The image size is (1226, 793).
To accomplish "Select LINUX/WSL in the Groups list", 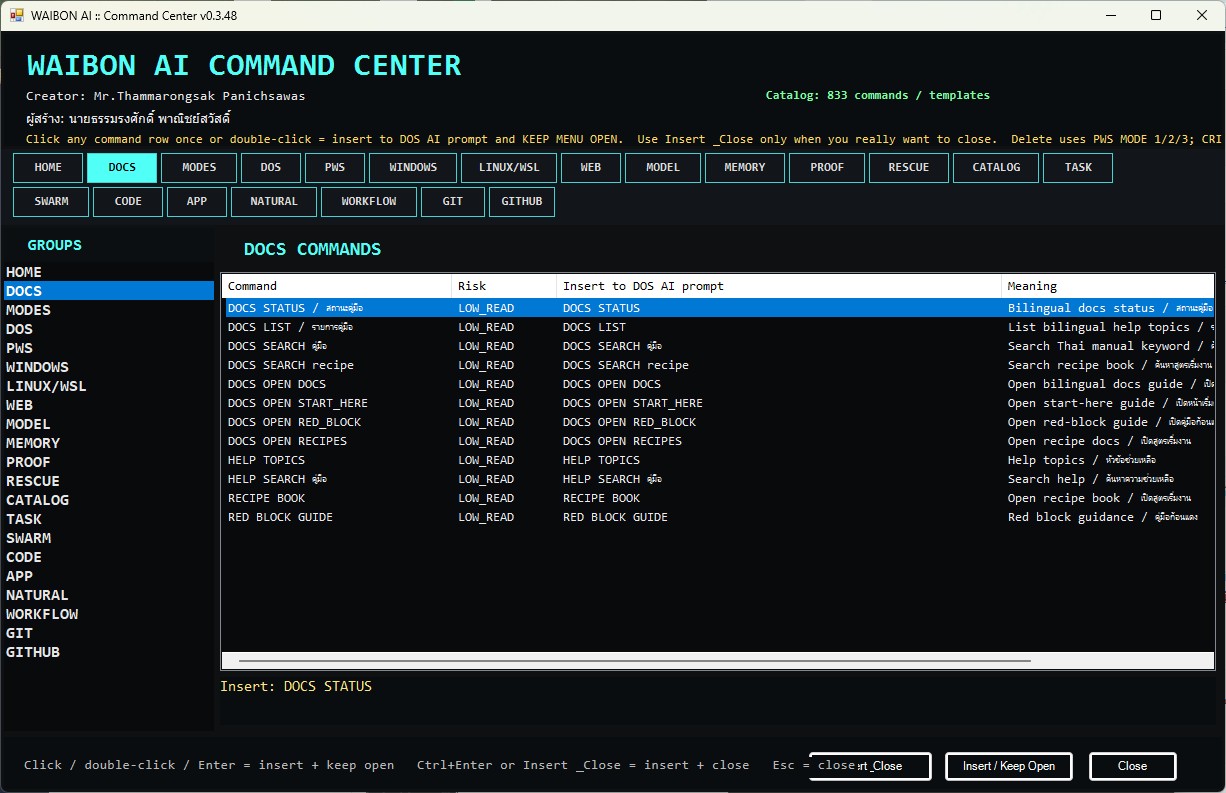I will click(x=108, y=386).
